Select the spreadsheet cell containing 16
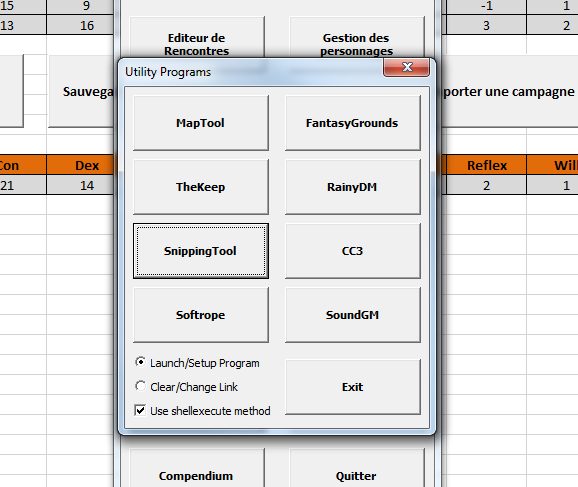This screenshot has height=487, width=578. click(80, 25)
